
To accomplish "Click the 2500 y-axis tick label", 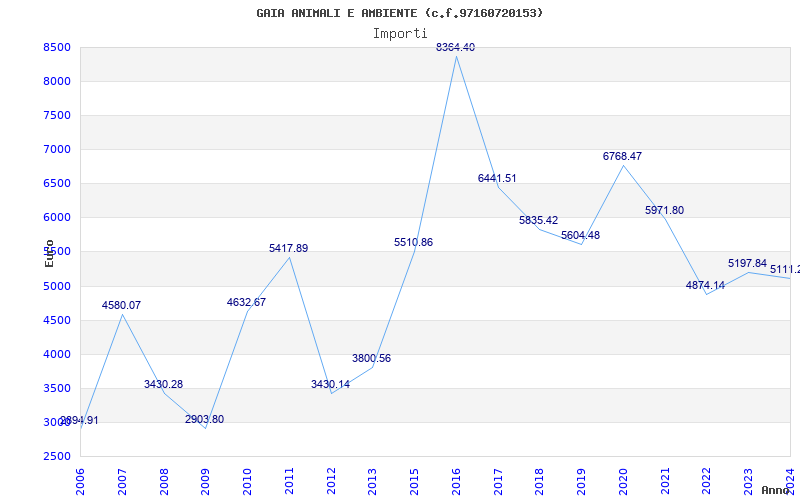I will pyautogui.click(x=57, y=457).
